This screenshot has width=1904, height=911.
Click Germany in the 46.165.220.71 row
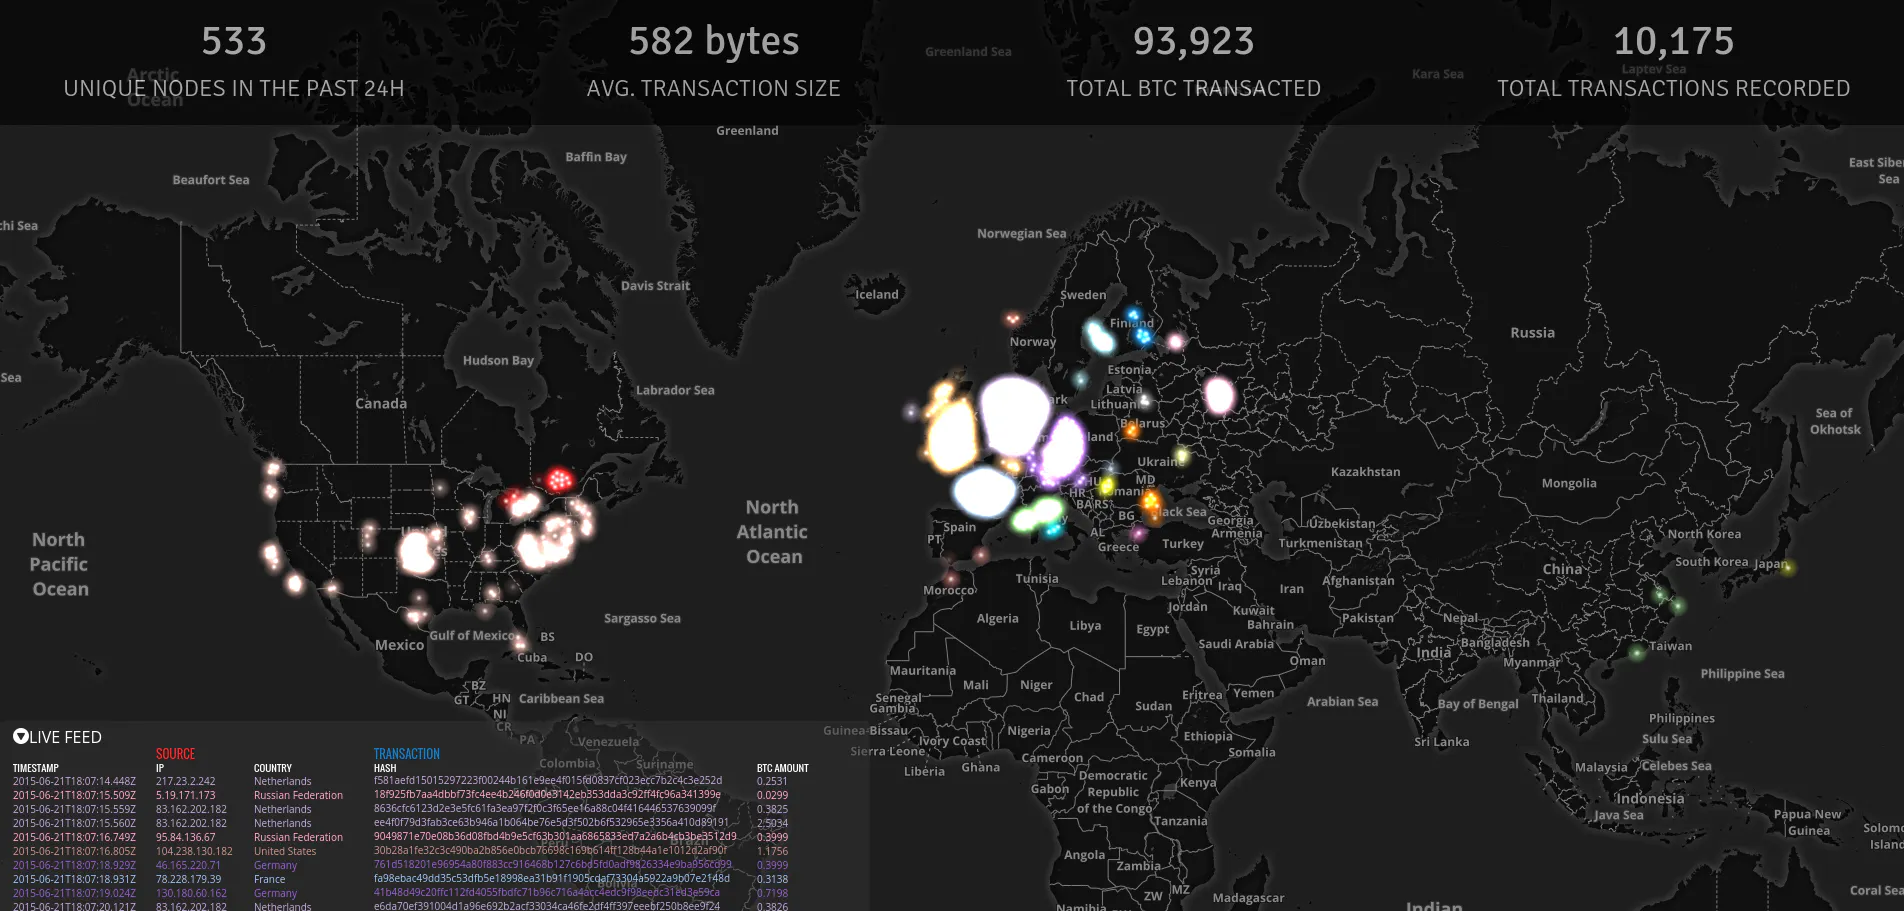pos(275,865)
